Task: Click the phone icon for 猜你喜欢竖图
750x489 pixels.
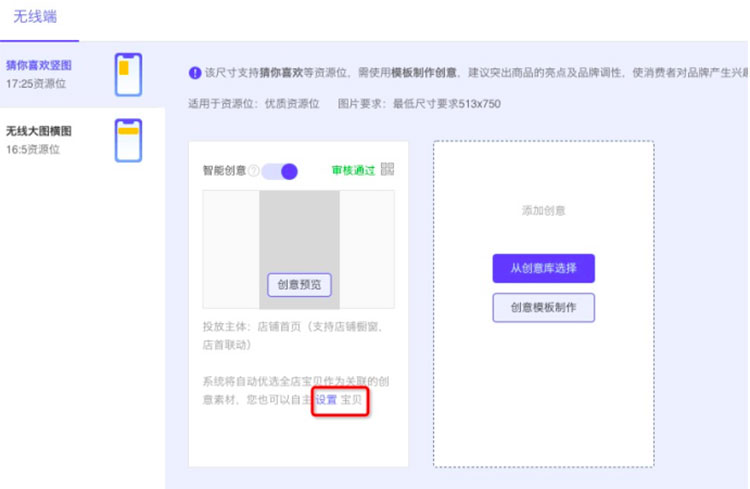Action: (x=128, y=74)
